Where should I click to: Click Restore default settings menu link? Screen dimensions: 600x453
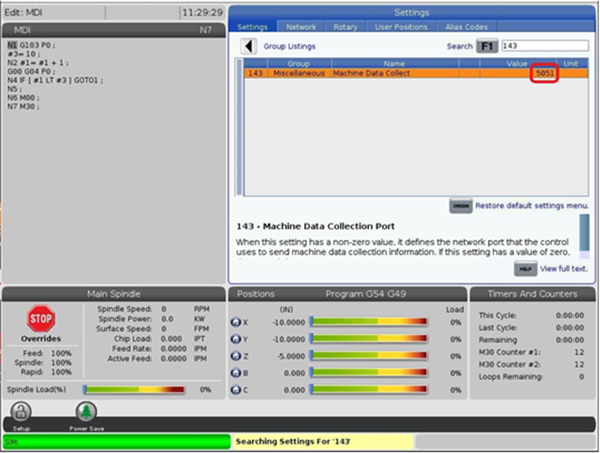(x=532, y=206)
